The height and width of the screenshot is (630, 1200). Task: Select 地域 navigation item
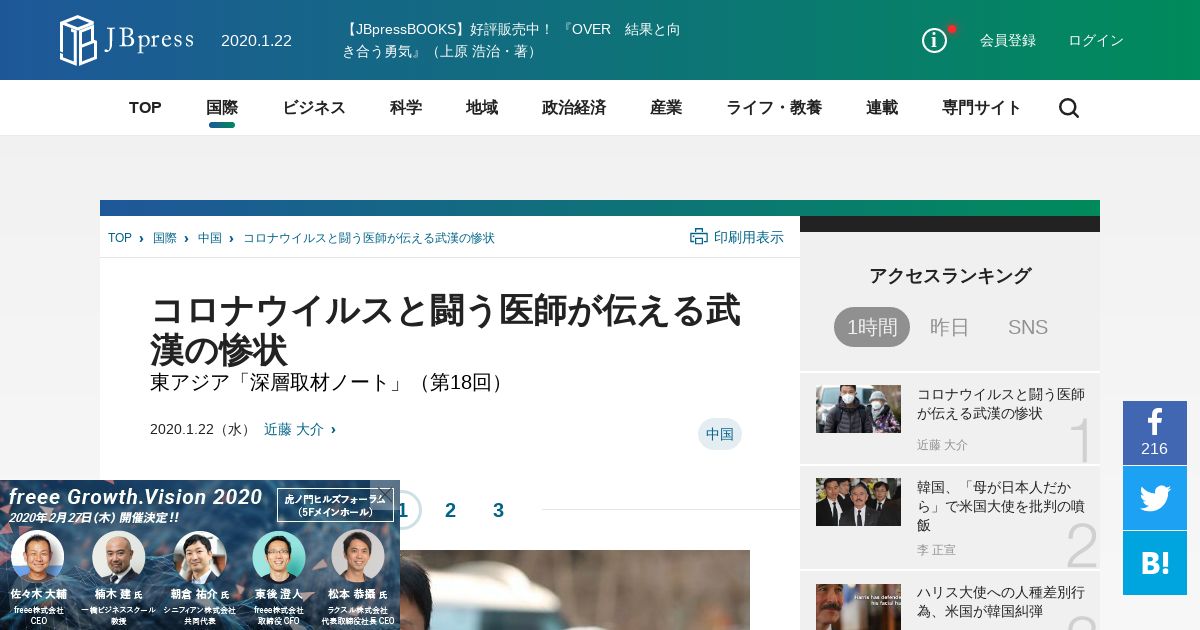tap(482, 108)
